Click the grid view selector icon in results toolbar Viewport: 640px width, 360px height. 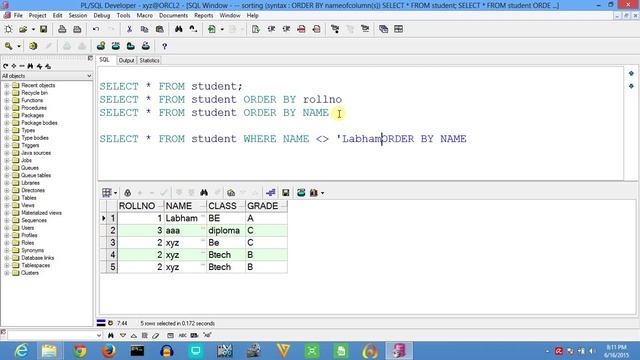(x=107, y=193)
